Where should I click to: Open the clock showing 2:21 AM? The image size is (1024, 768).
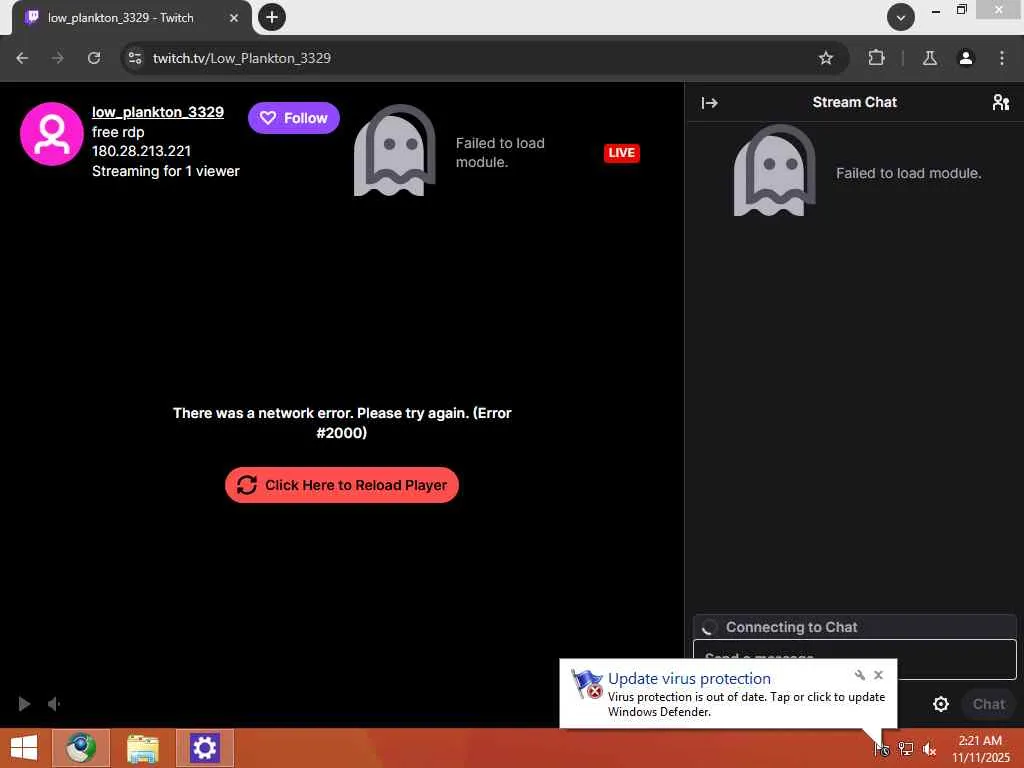(x=980, y=748)
